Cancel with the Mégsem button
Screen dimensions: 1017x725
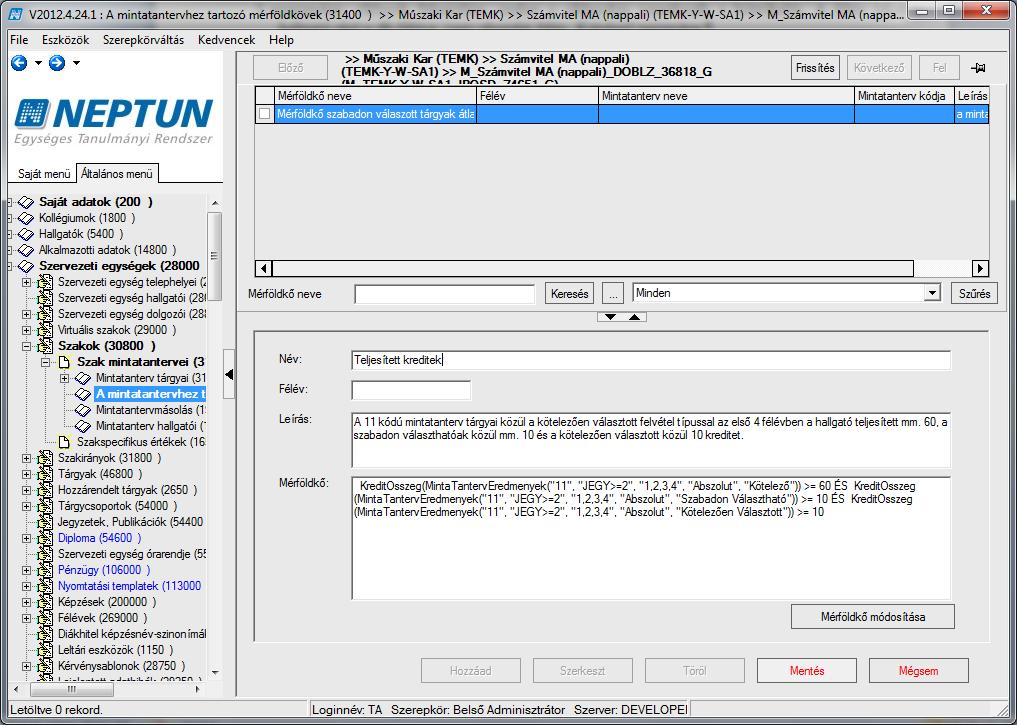pyautogui.click(x=918, y=671)
